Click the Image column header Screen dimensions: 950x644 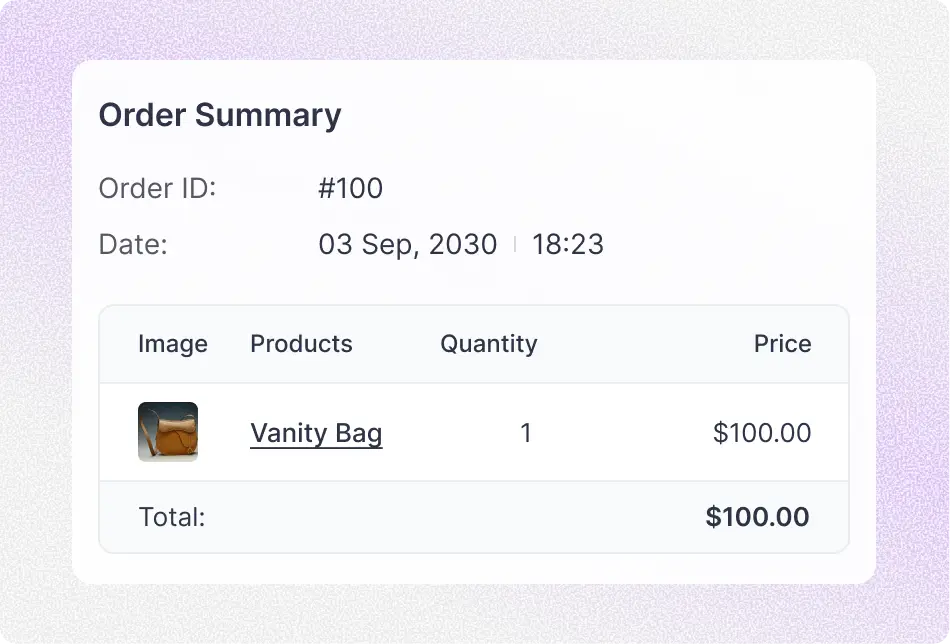pos(173,344)
